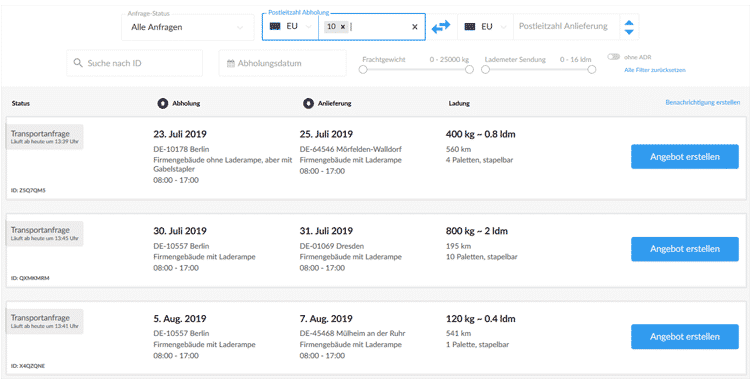Open pickup country EU dropdown
This screenshot has height=383, width=750.
point(291,27)
